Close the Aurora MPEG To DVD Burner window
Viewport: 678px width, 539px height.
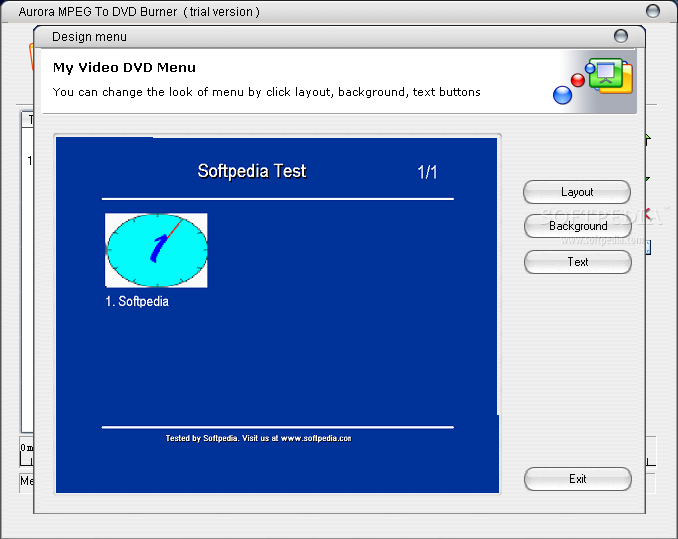click(653, 11)
